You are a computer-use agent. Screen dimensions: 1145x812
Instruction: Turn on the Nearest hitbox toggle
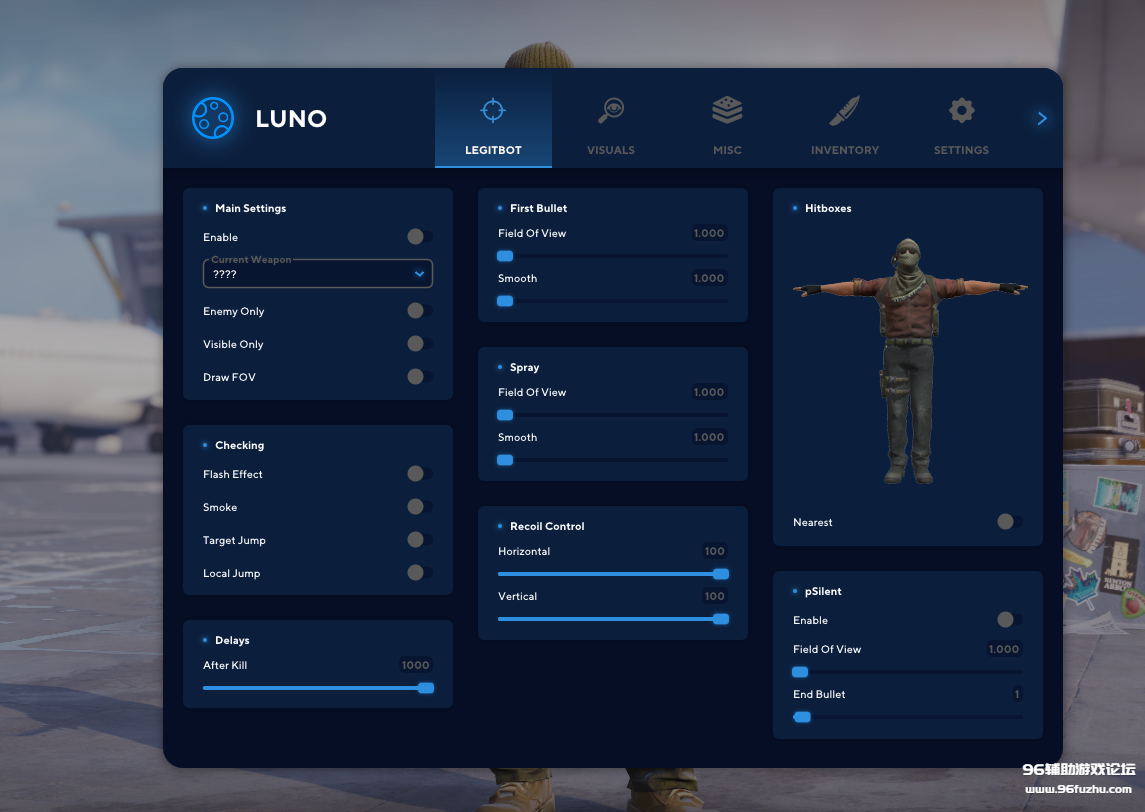point(1008,522)
